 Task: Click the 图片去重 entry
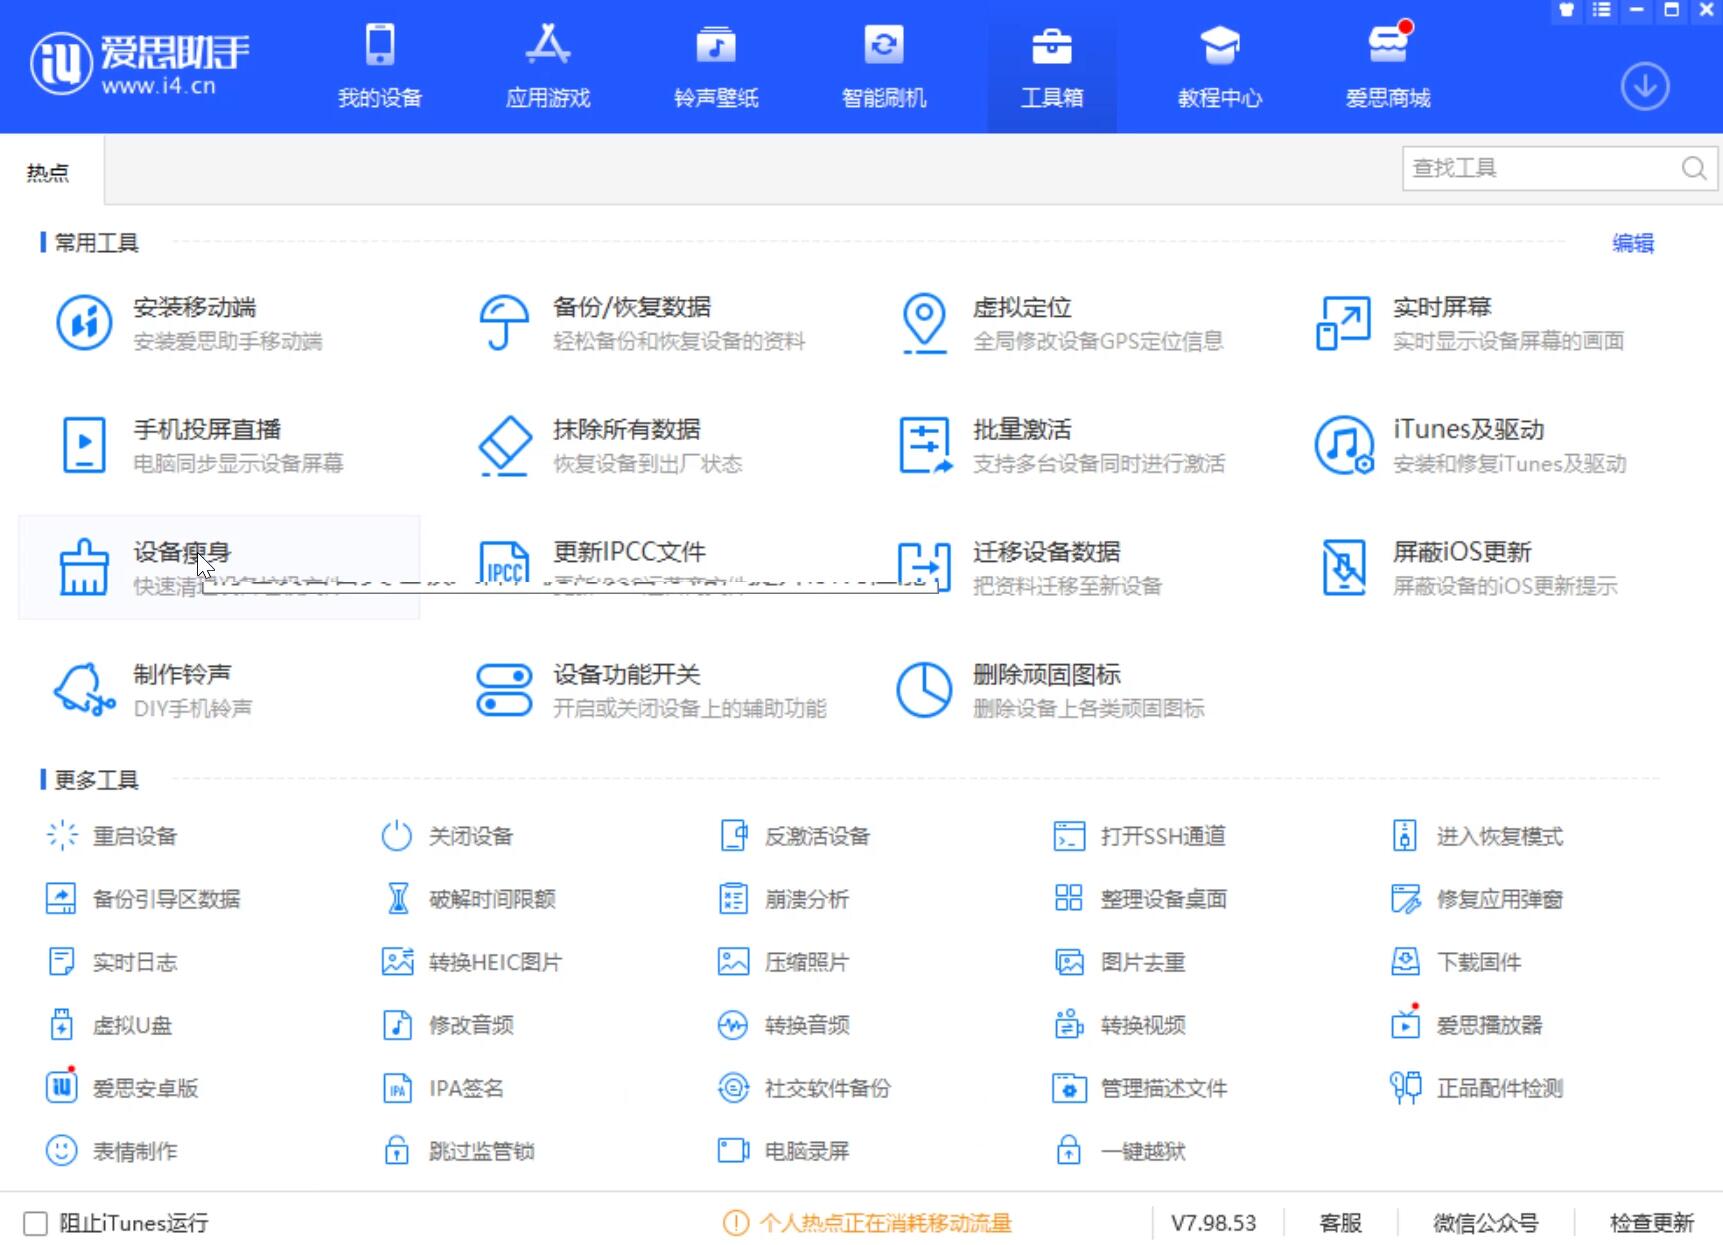[1121, 961]
